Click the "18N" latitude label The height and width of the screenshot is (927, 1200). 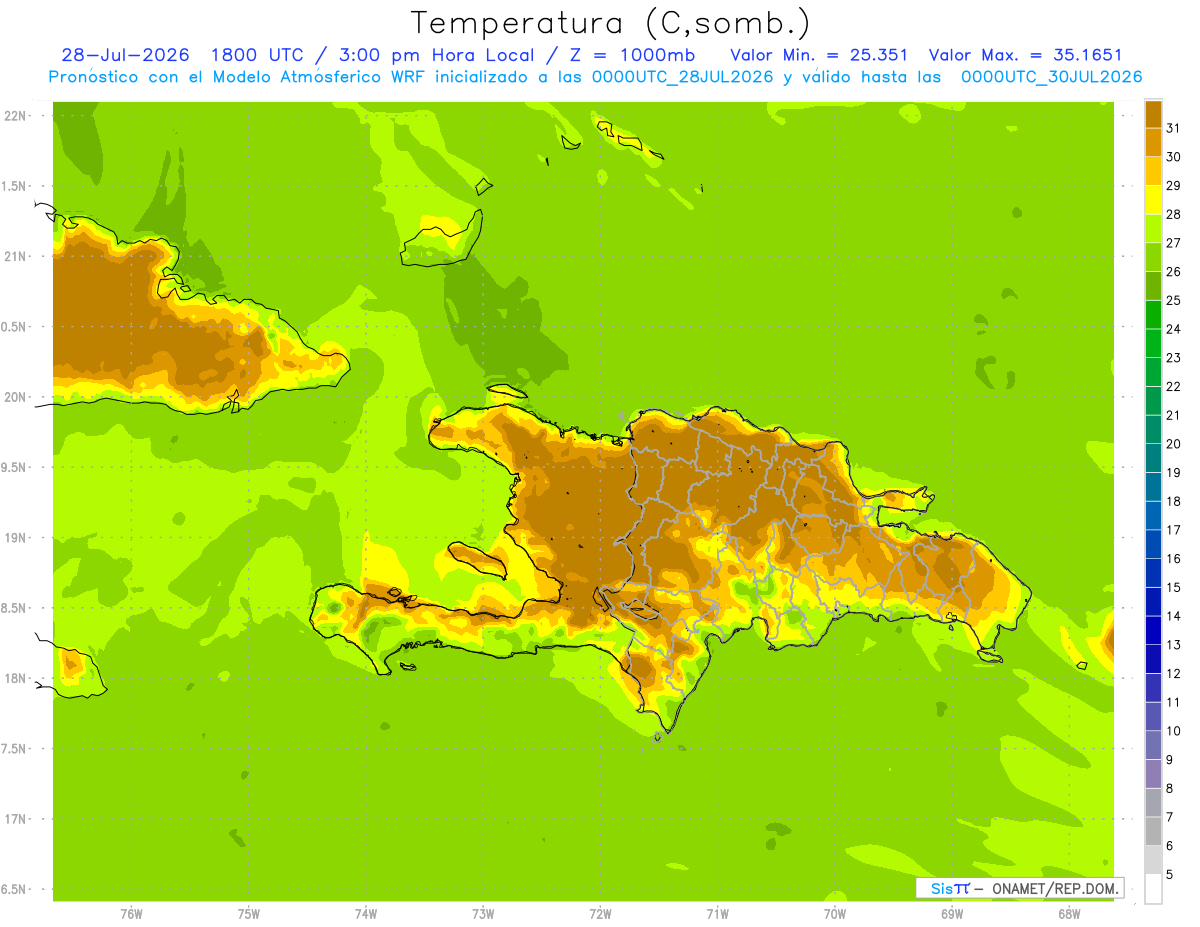point(14,678)
